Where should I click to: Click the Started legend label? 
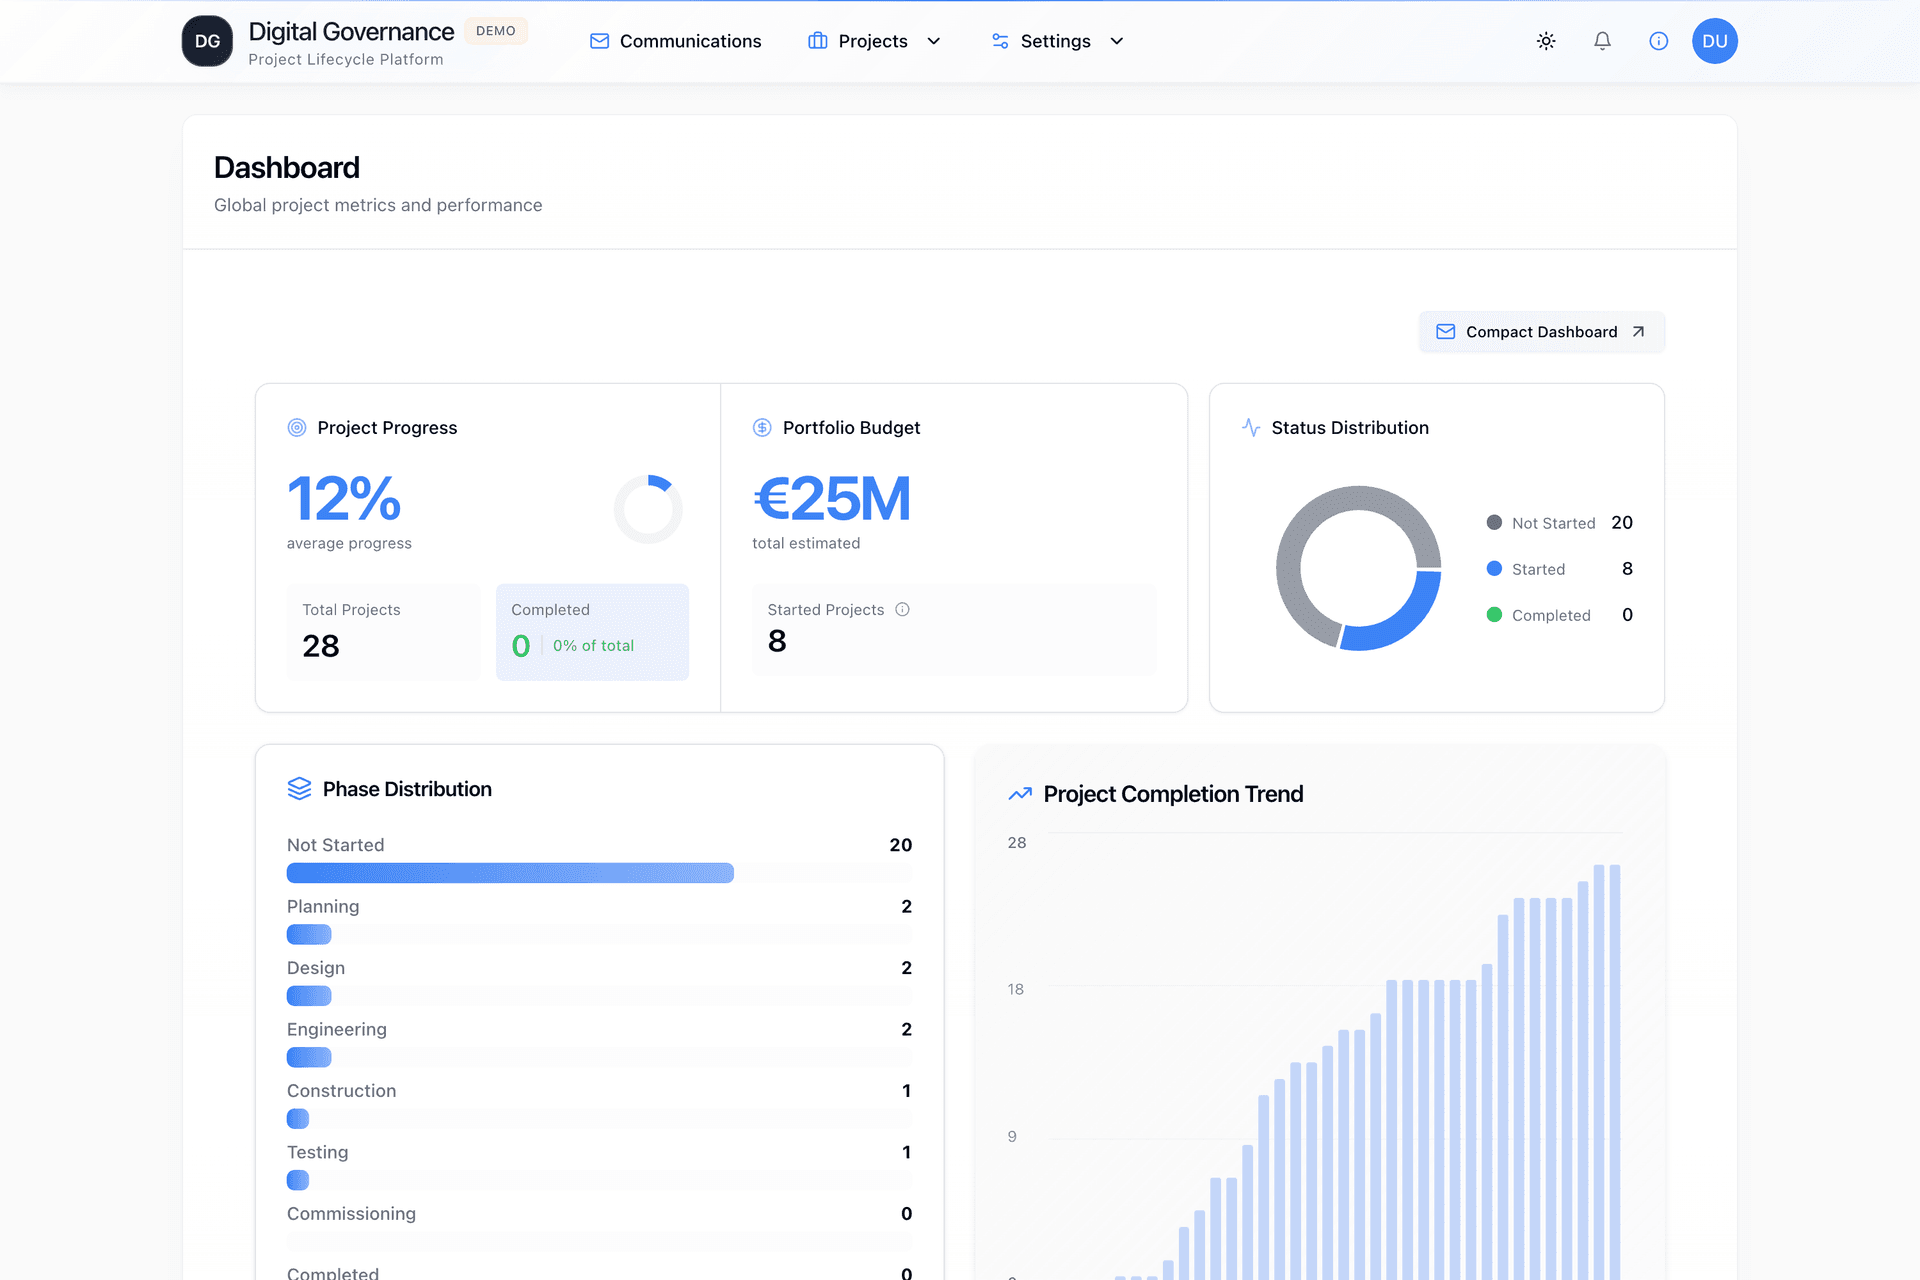pos(1538,569)
